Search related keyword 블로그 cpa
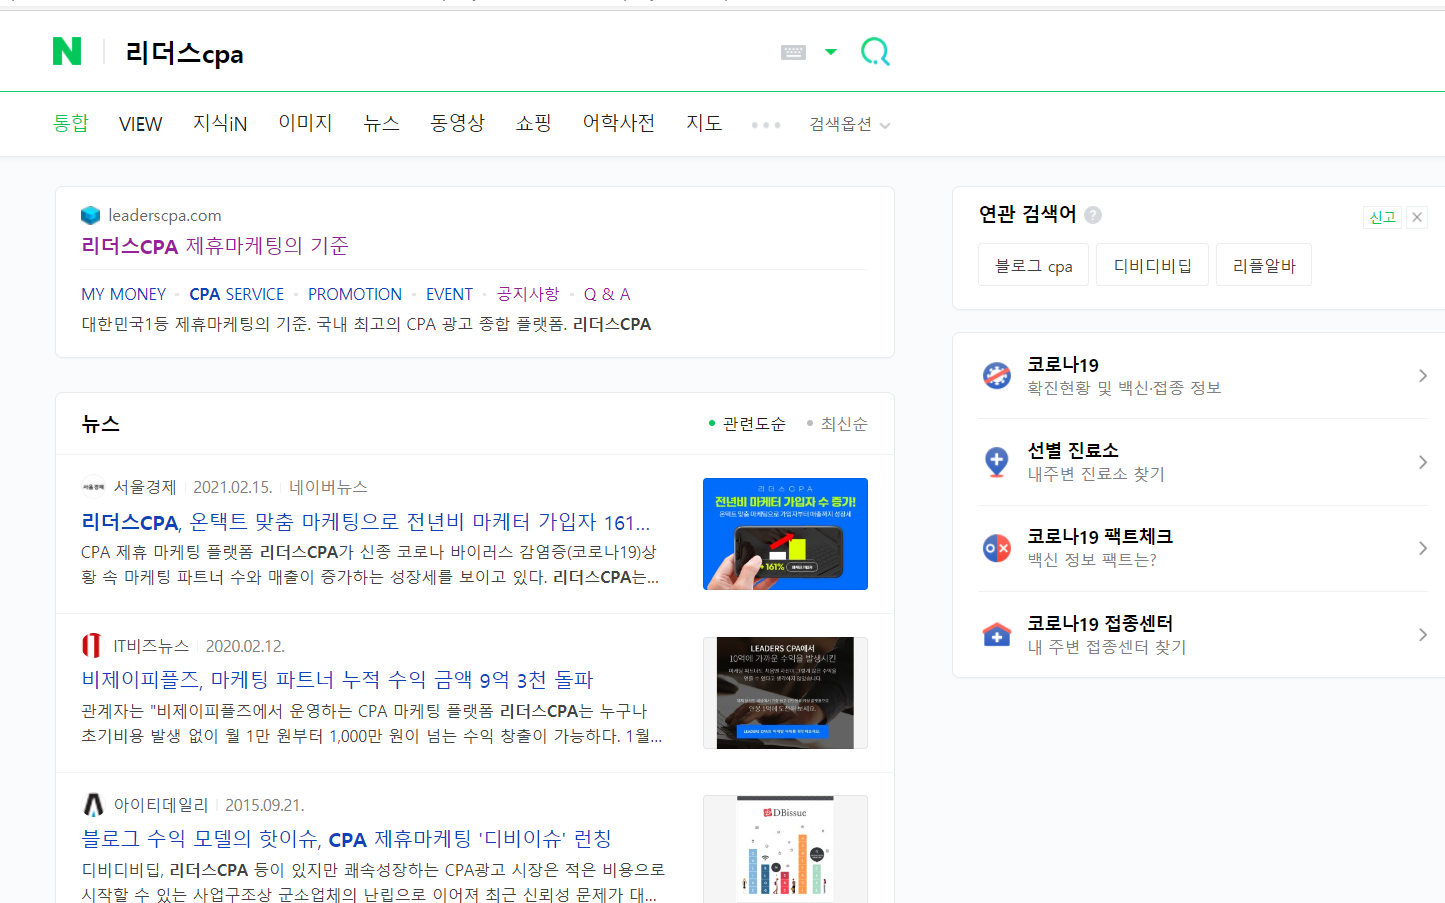This screenshot has width=1445, height=903. point(1033,265)
